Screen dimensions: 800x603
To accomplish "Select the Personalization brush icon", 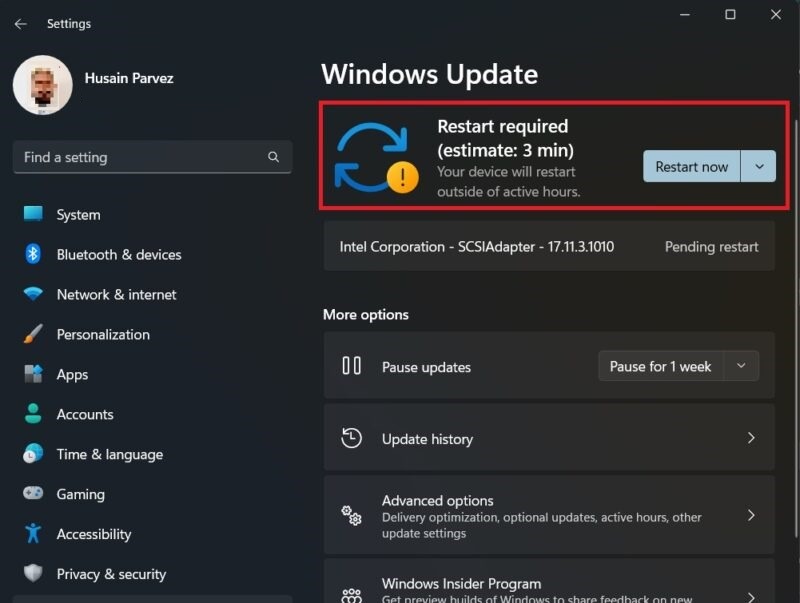I will pos(33,334).
